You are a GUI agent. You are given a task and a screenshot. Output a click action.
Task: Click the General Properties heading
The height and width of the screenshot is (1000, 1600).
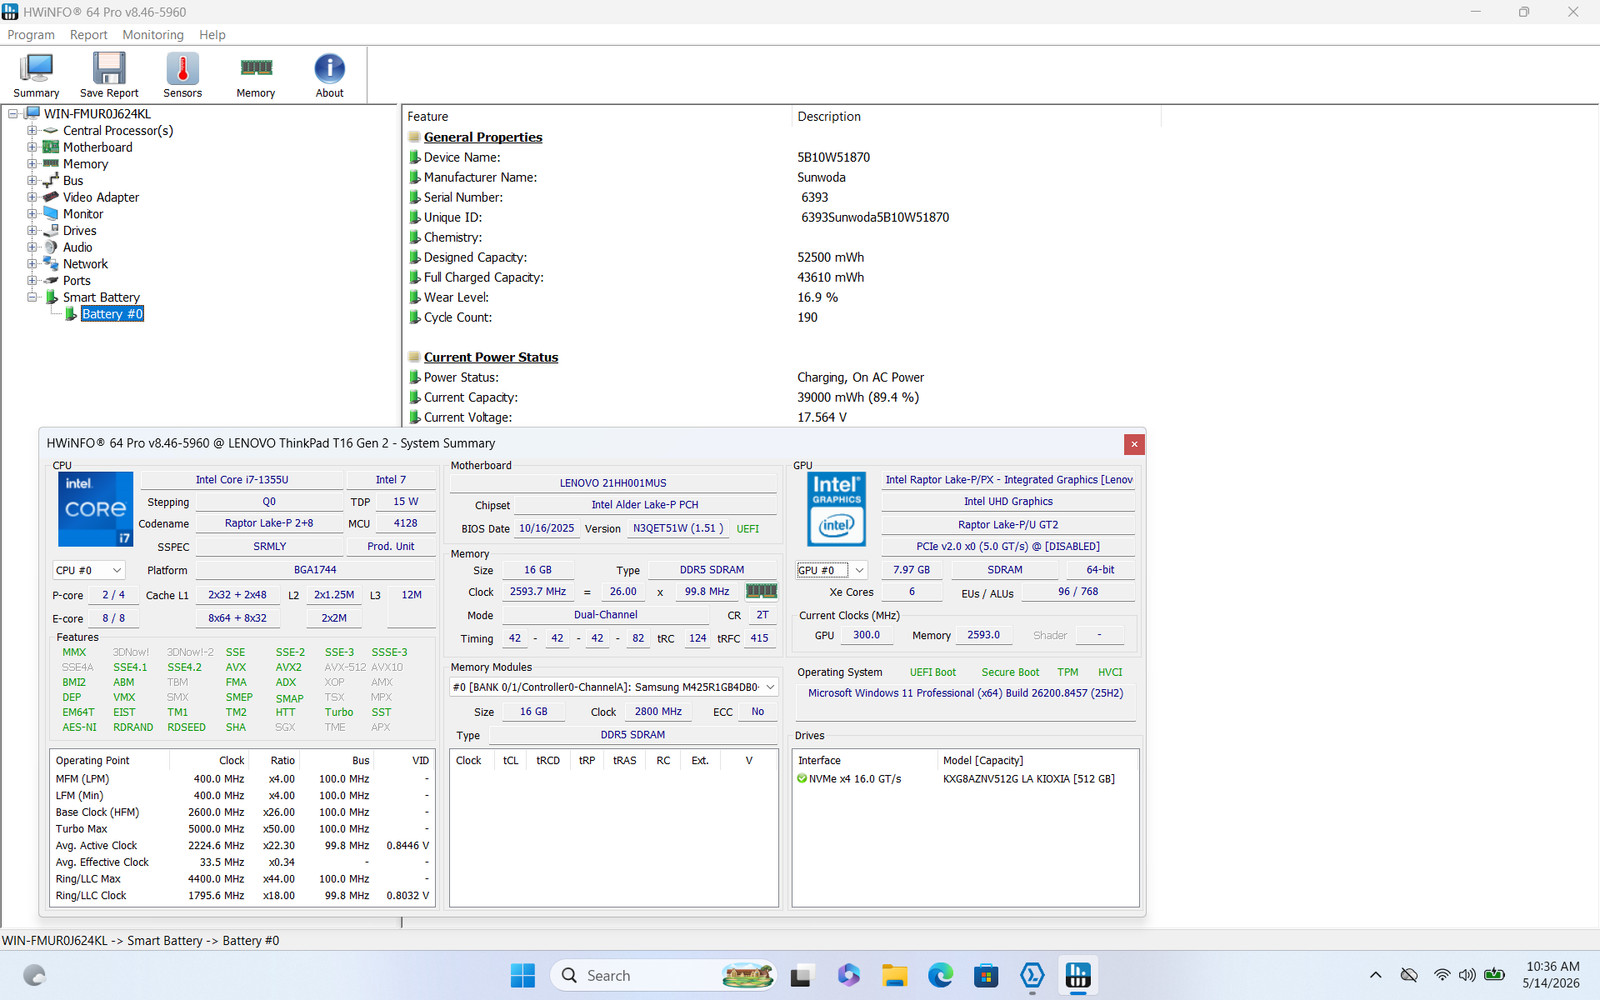483,137
